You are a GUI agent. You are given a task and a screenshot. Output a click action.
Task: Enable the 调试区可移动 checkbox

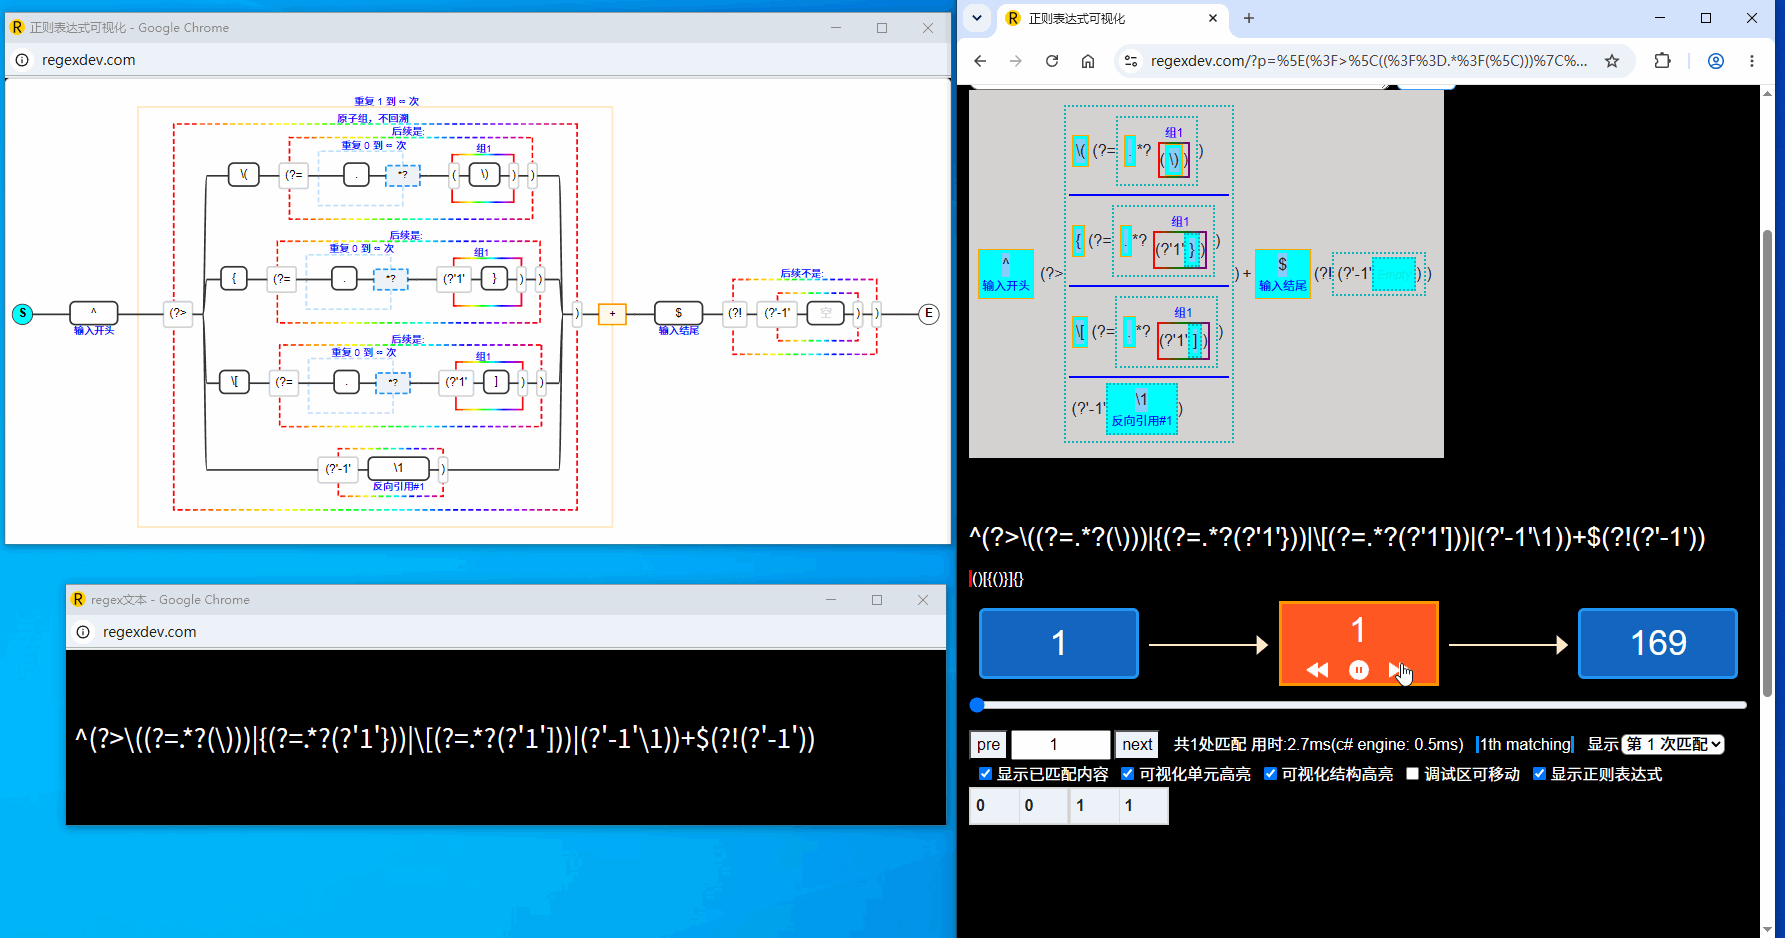pyautogui.click(x=1412, y=774)
